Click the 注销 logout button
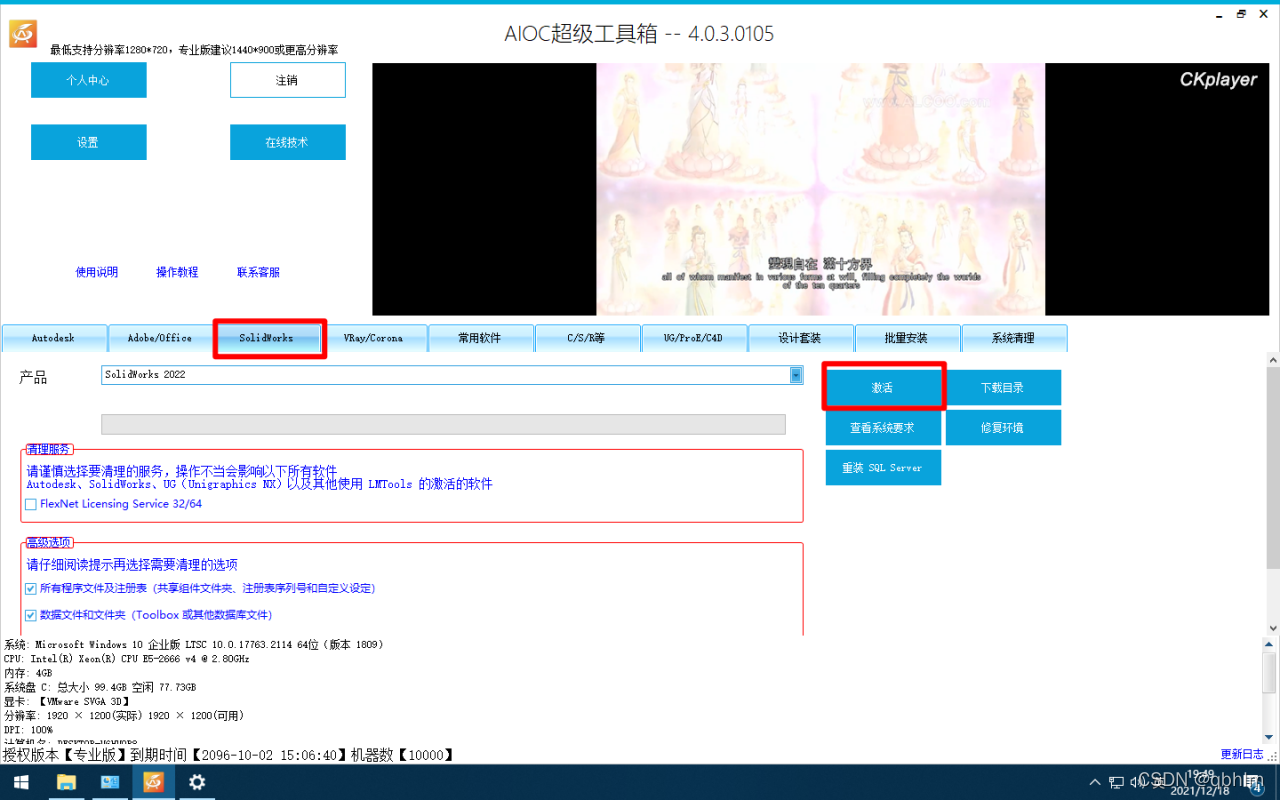The image size is (1280, 800). tap(288, 80)
